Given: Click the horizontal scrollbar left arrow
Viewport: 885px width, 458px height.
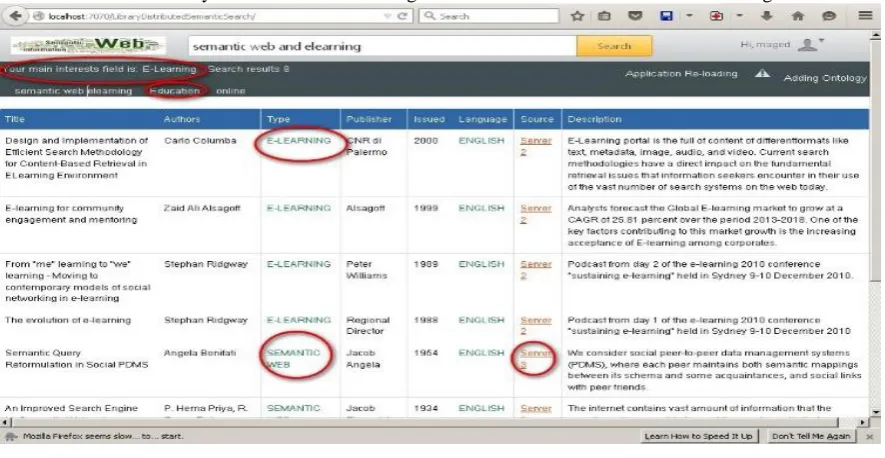Looking at the screenshot, I should click(x=6, y=422).
